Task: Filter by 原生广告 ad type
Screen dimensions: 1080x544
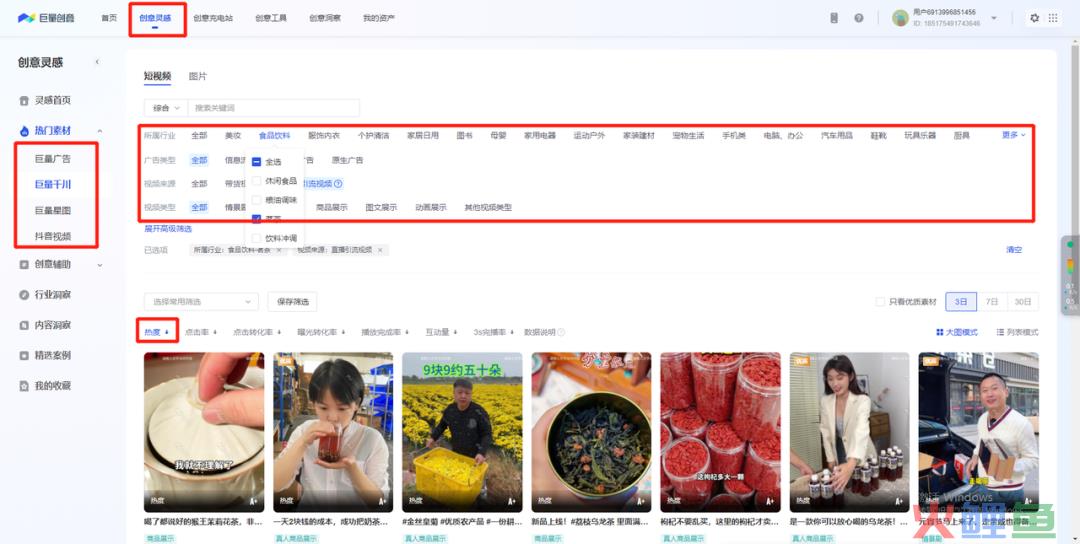Action: 347,160
